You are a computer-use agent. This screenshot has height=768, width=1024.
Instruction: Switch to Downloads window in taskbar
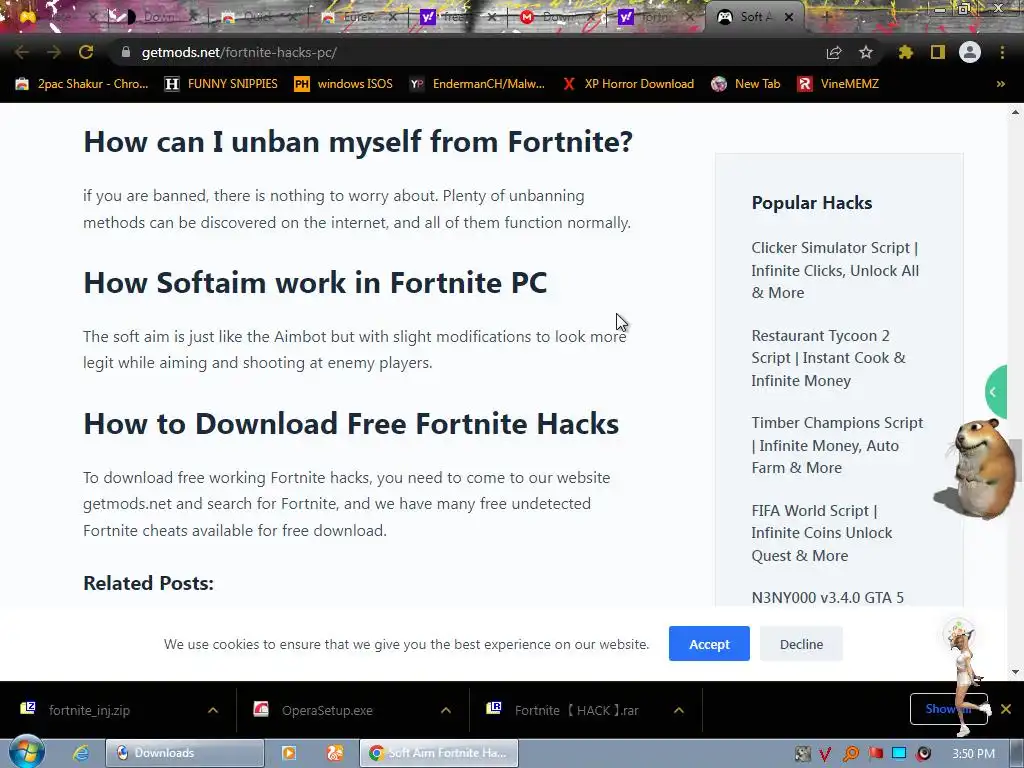[185, 753]
